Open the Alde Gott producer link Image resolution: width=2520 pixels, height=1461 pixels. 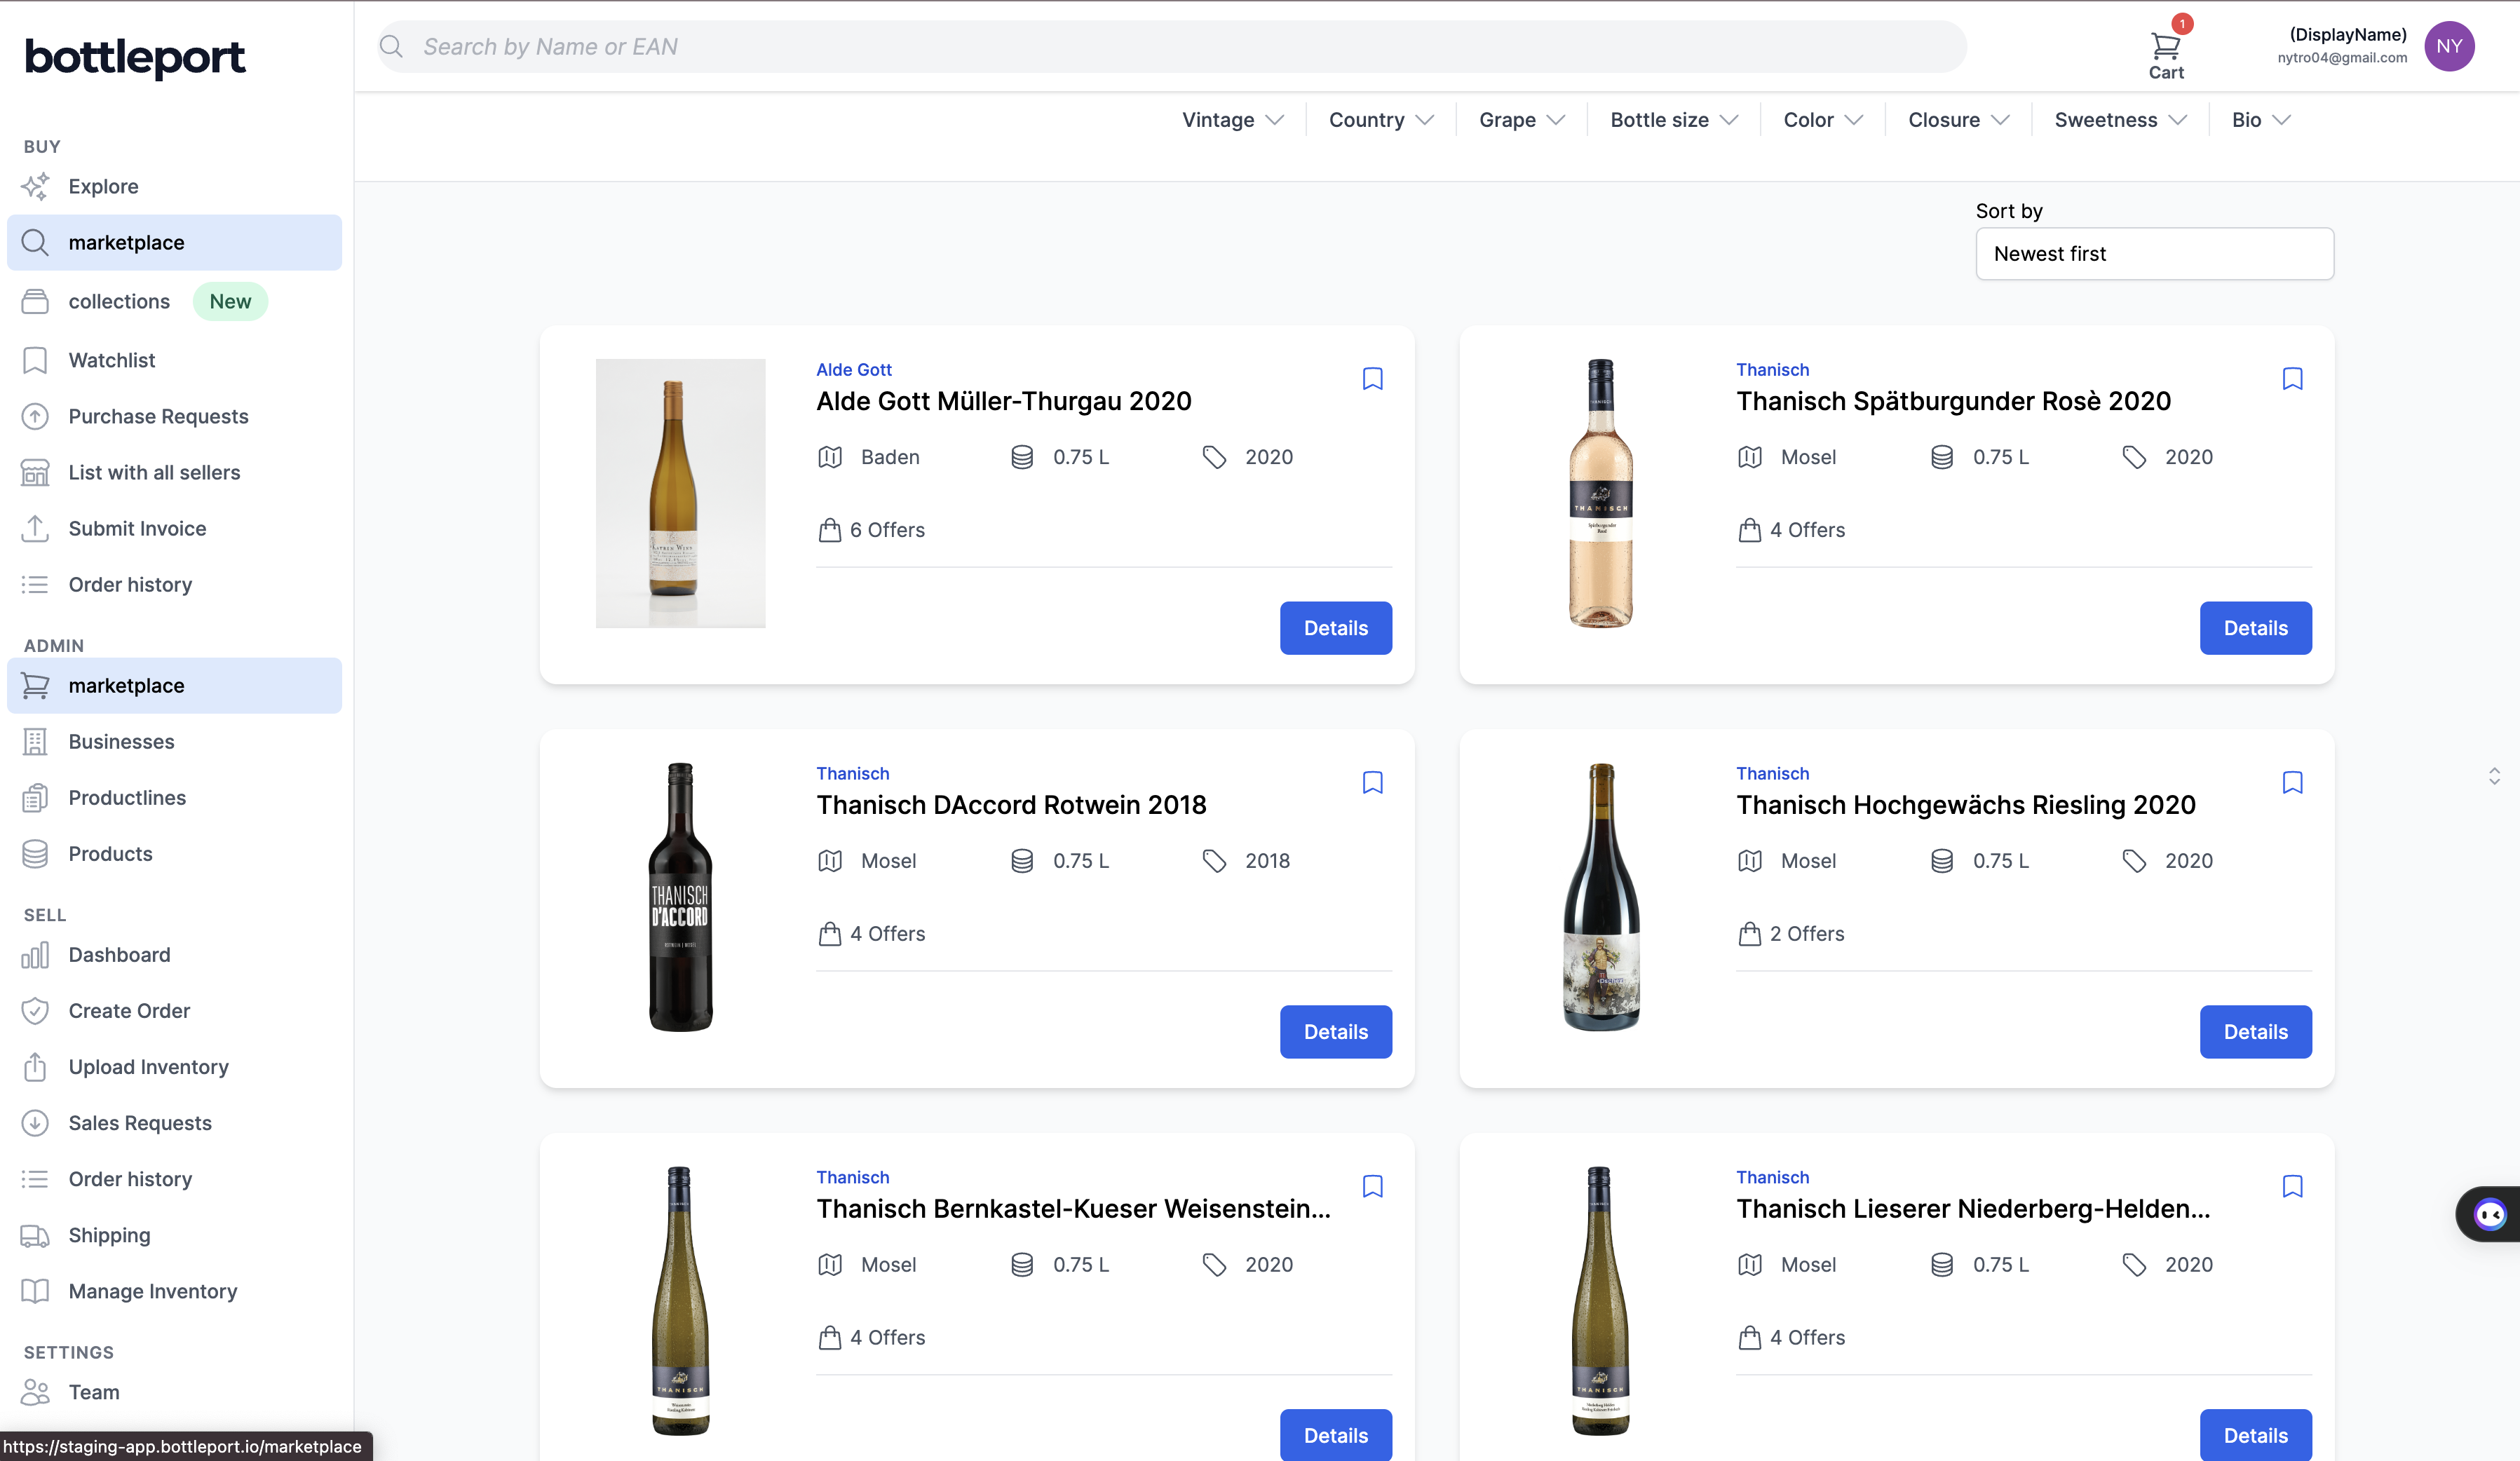pyautogui.click(x=853, y=370)
